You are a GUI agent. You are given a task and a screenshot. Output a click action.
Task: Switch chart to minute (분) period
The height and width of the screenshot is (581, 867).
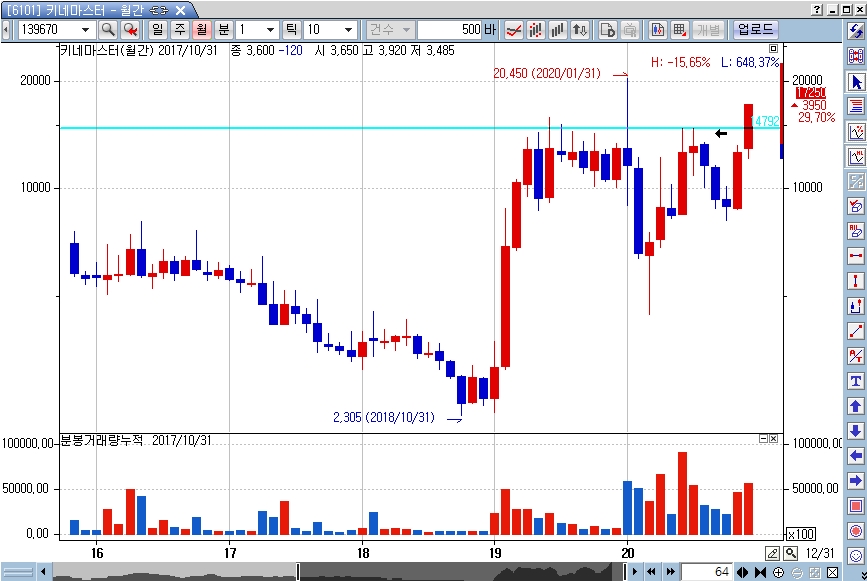point(223,29)
